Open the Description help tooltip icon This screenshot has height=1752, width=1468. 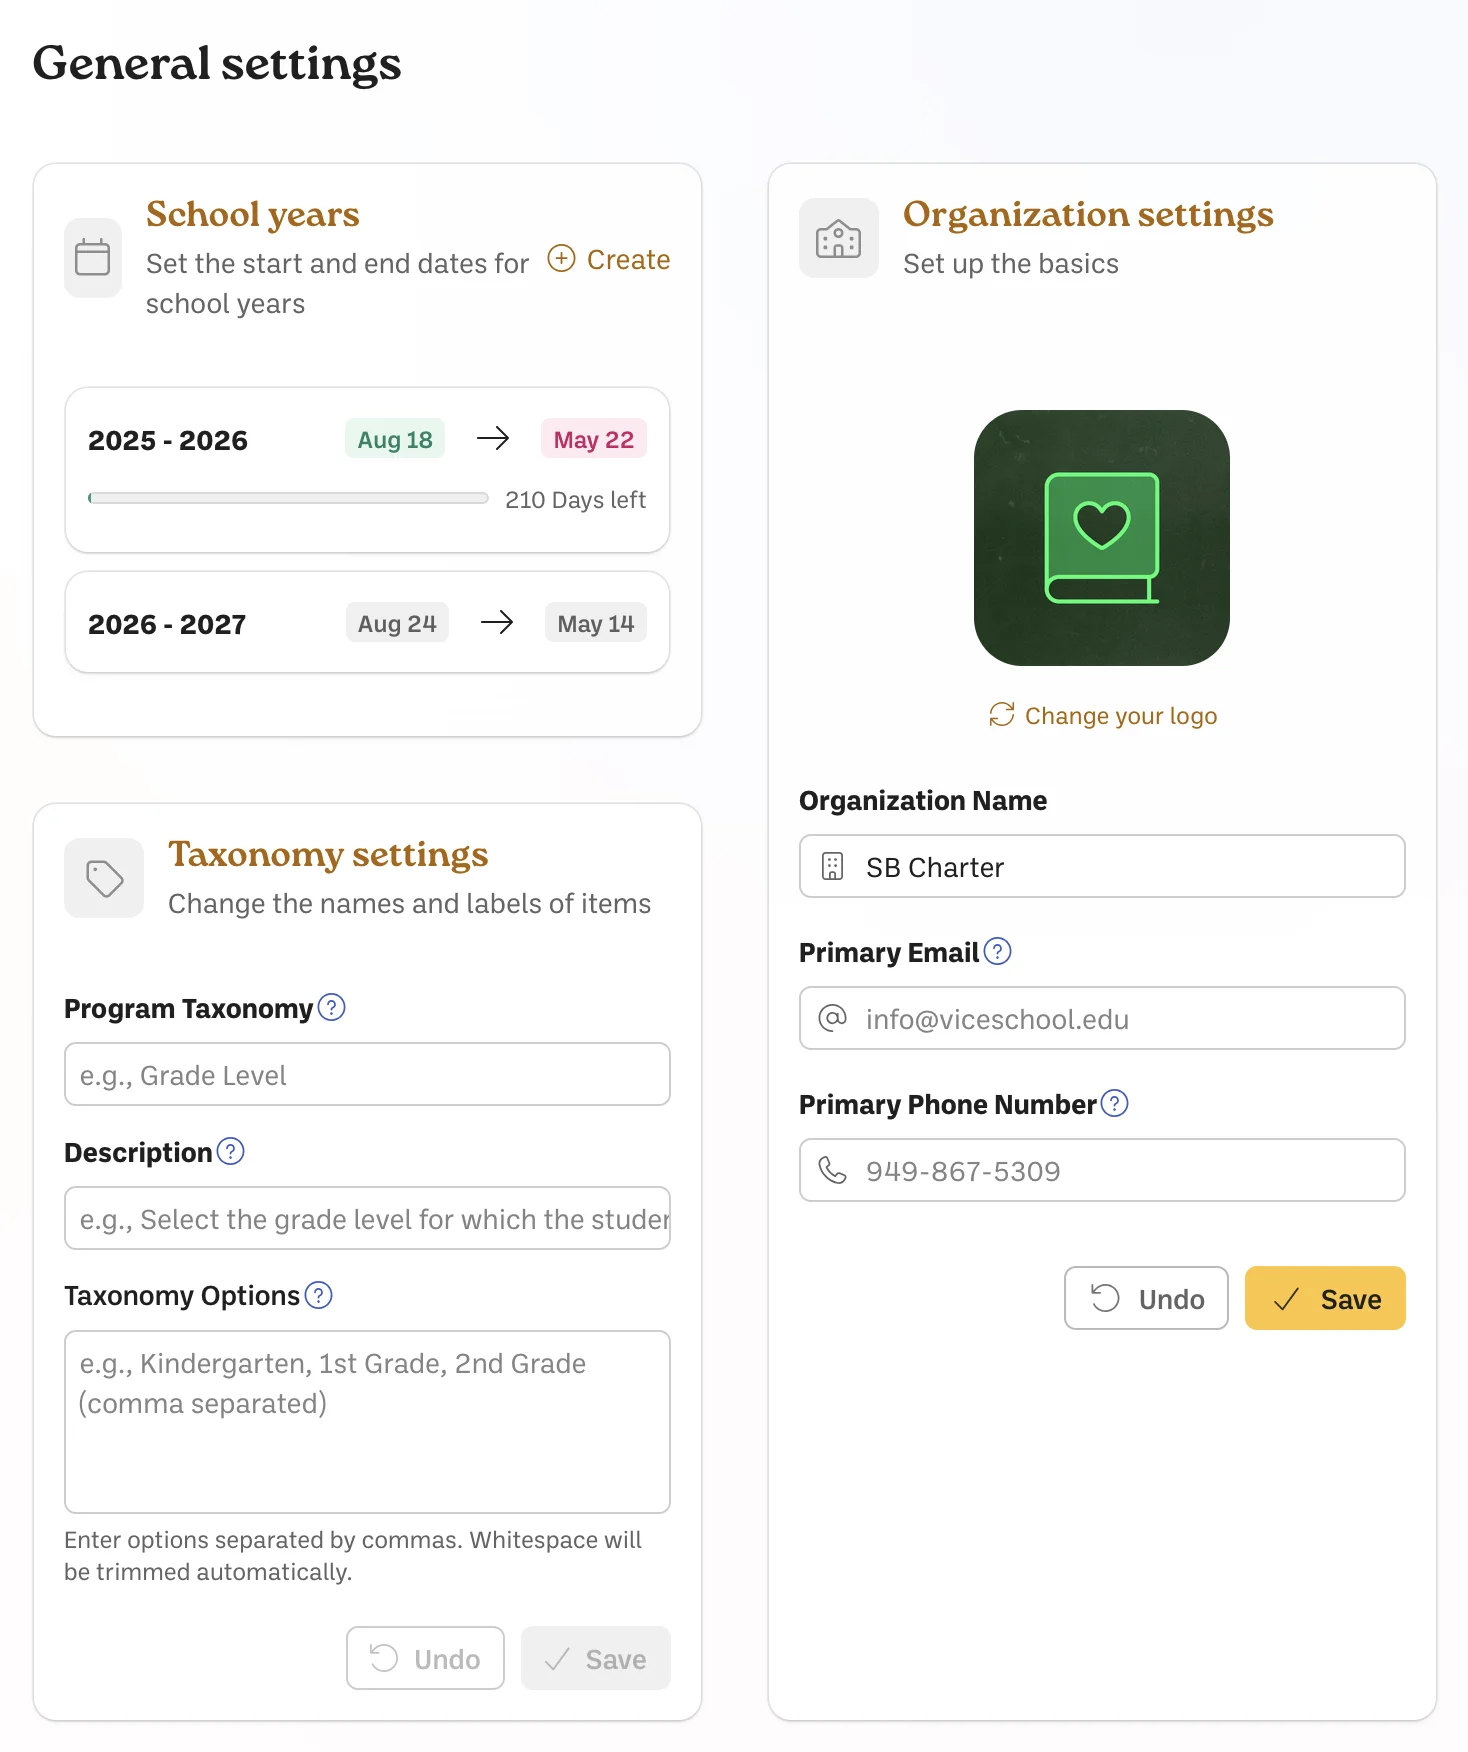coord(231,1151)
